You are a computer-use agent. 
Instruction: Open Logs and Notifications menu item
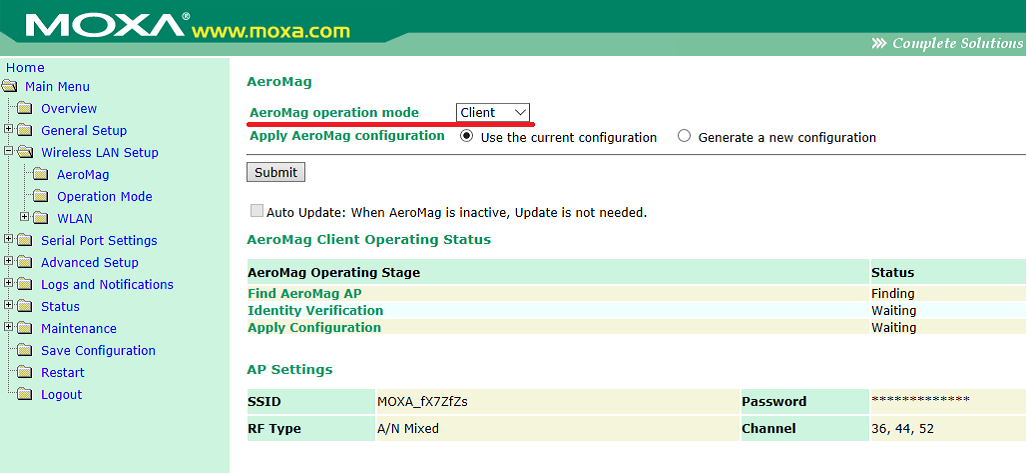coord(106,285)
